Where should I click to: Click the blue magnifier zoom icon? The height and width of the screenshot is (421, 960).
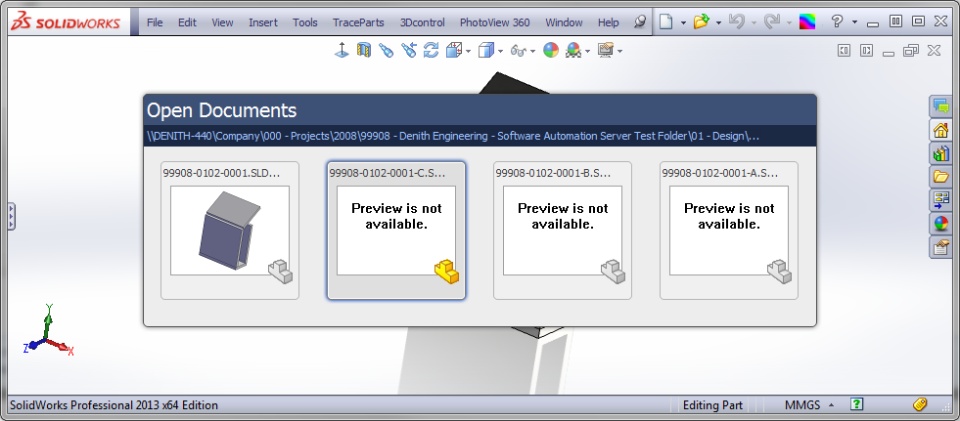coord(386,50)
